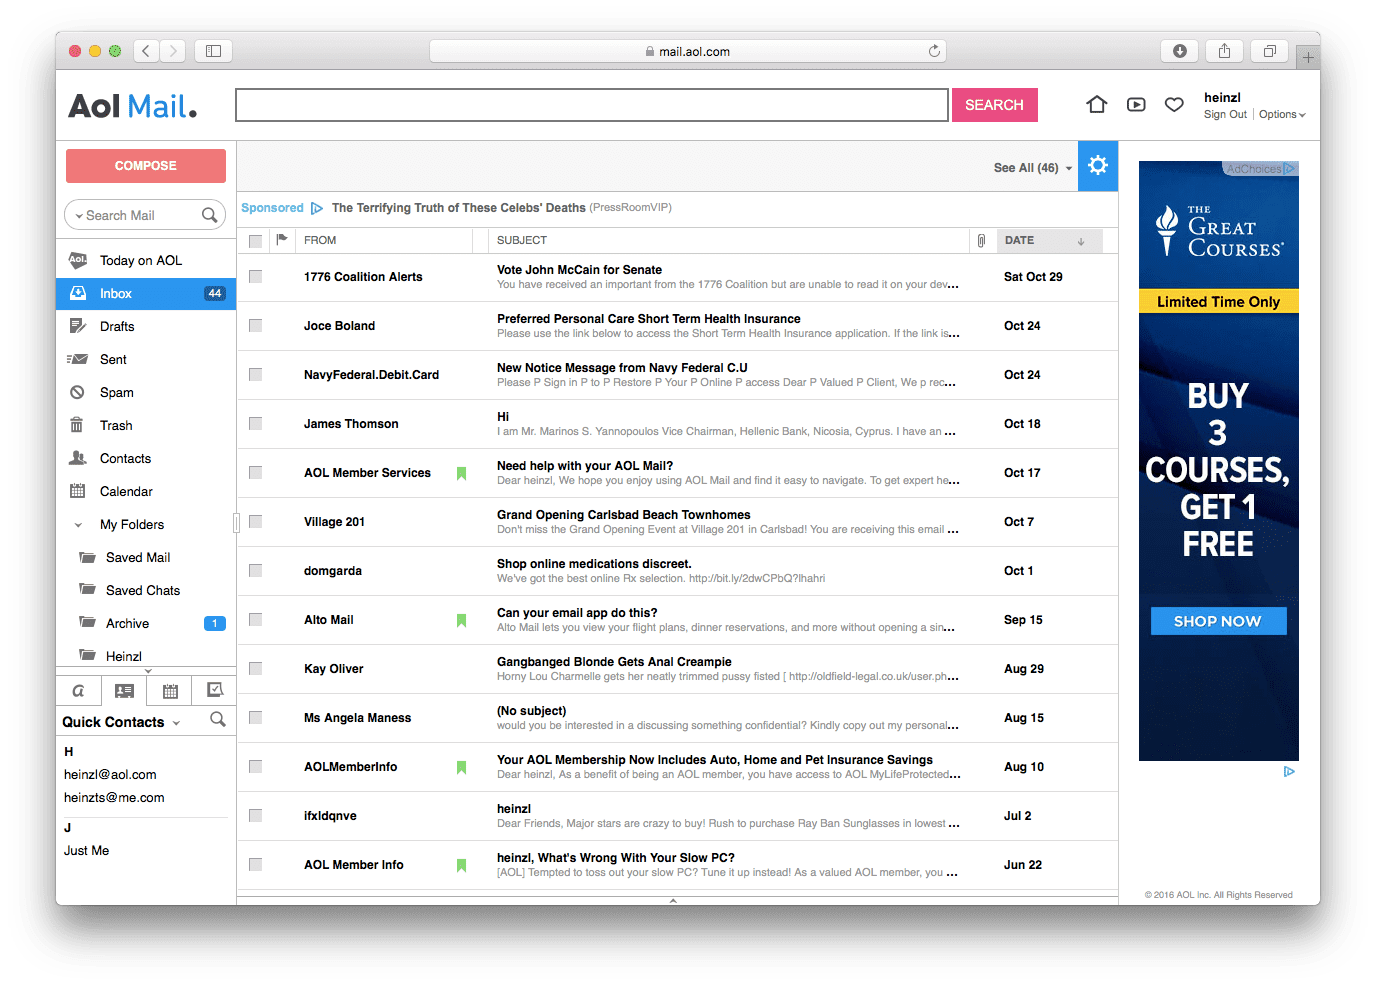Click the AdChoices icon on ad
Image resolution: width=1376 pixels, height=985 pixels.
click(x=1290, y=169)
